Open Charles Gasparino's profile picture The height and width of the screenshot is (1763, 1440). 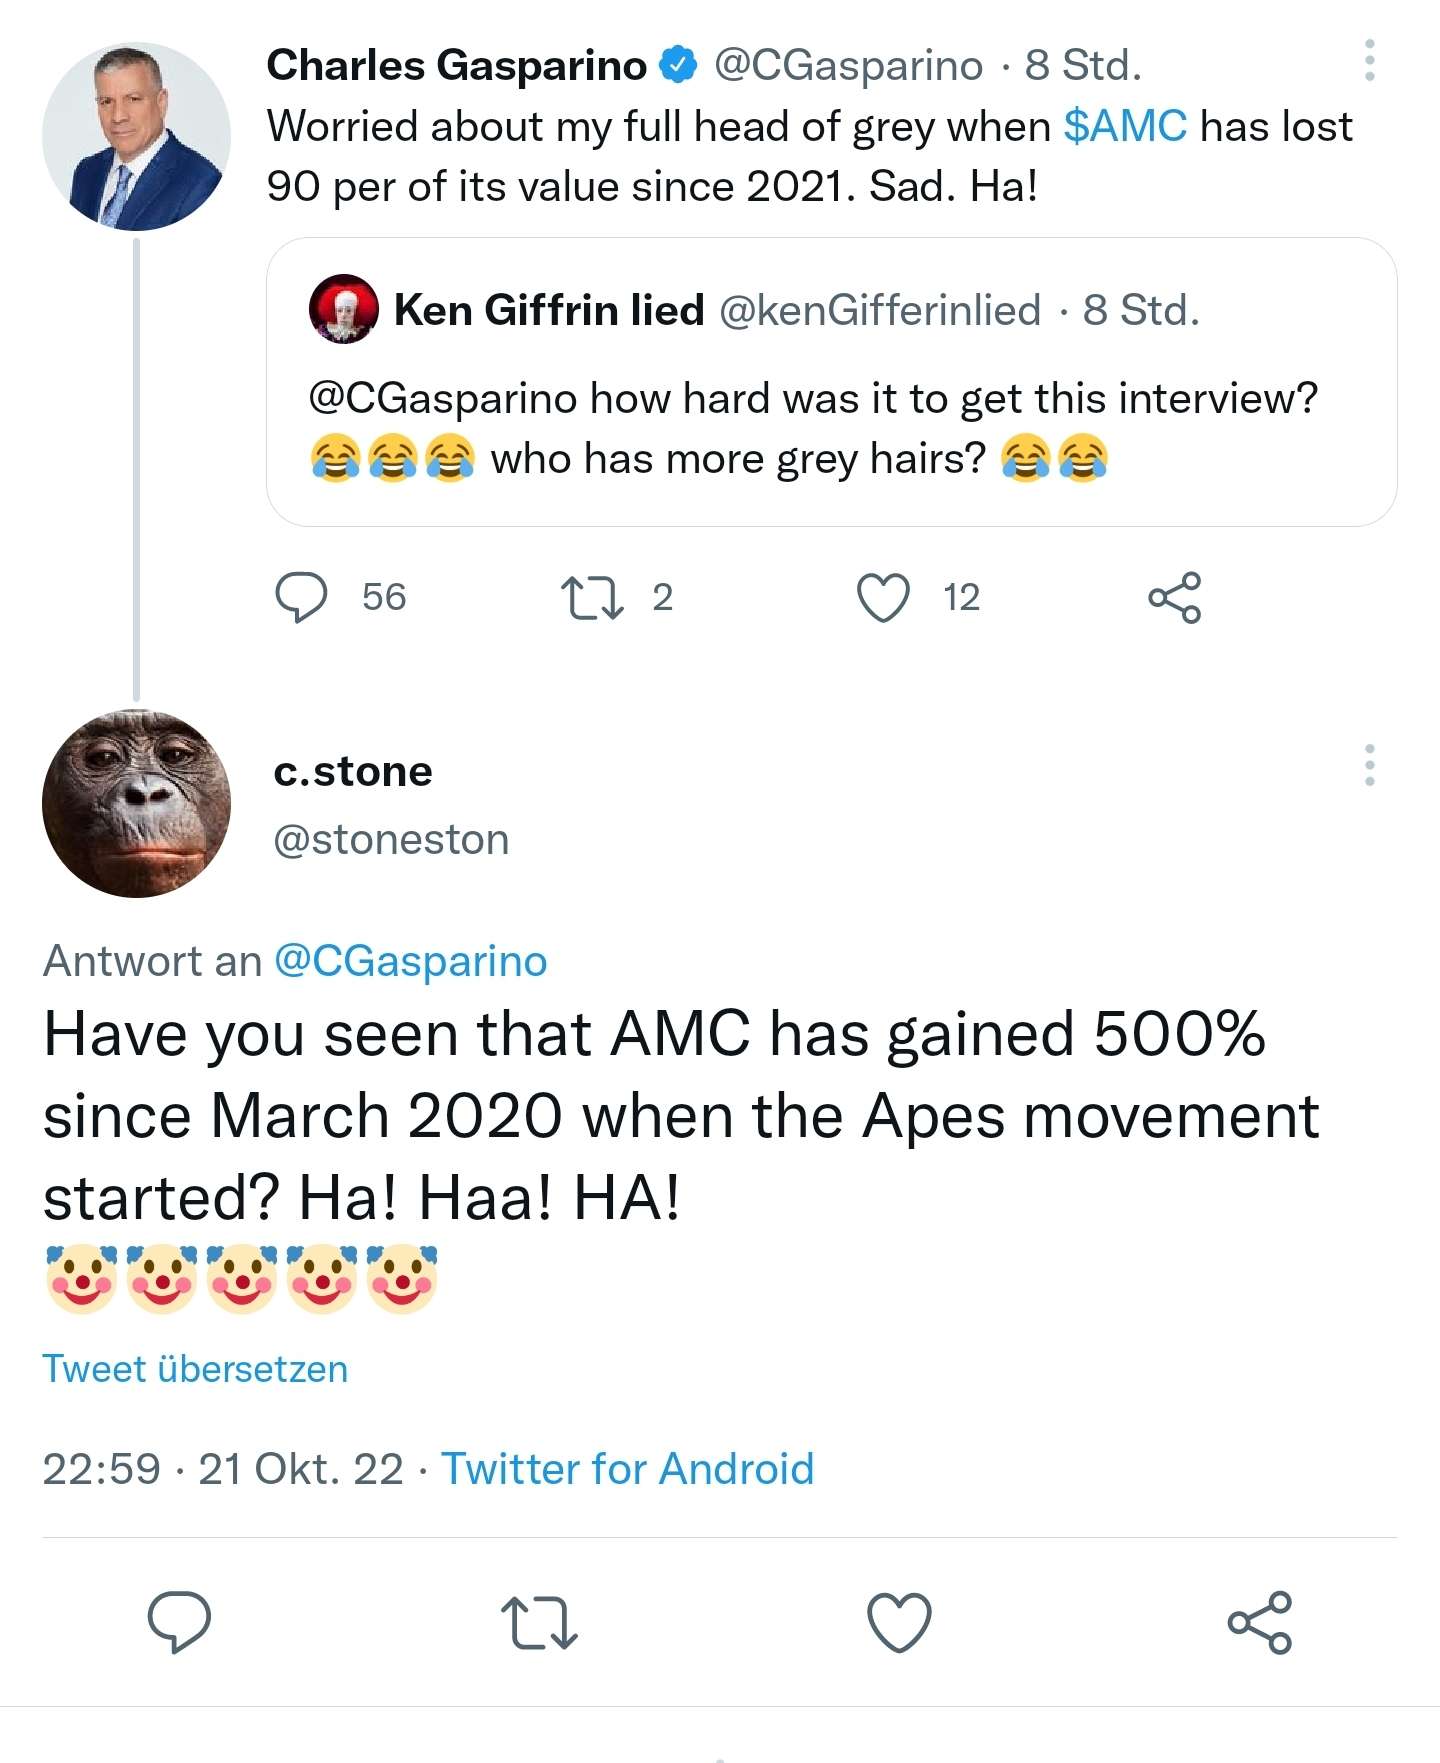pos(137,137)
